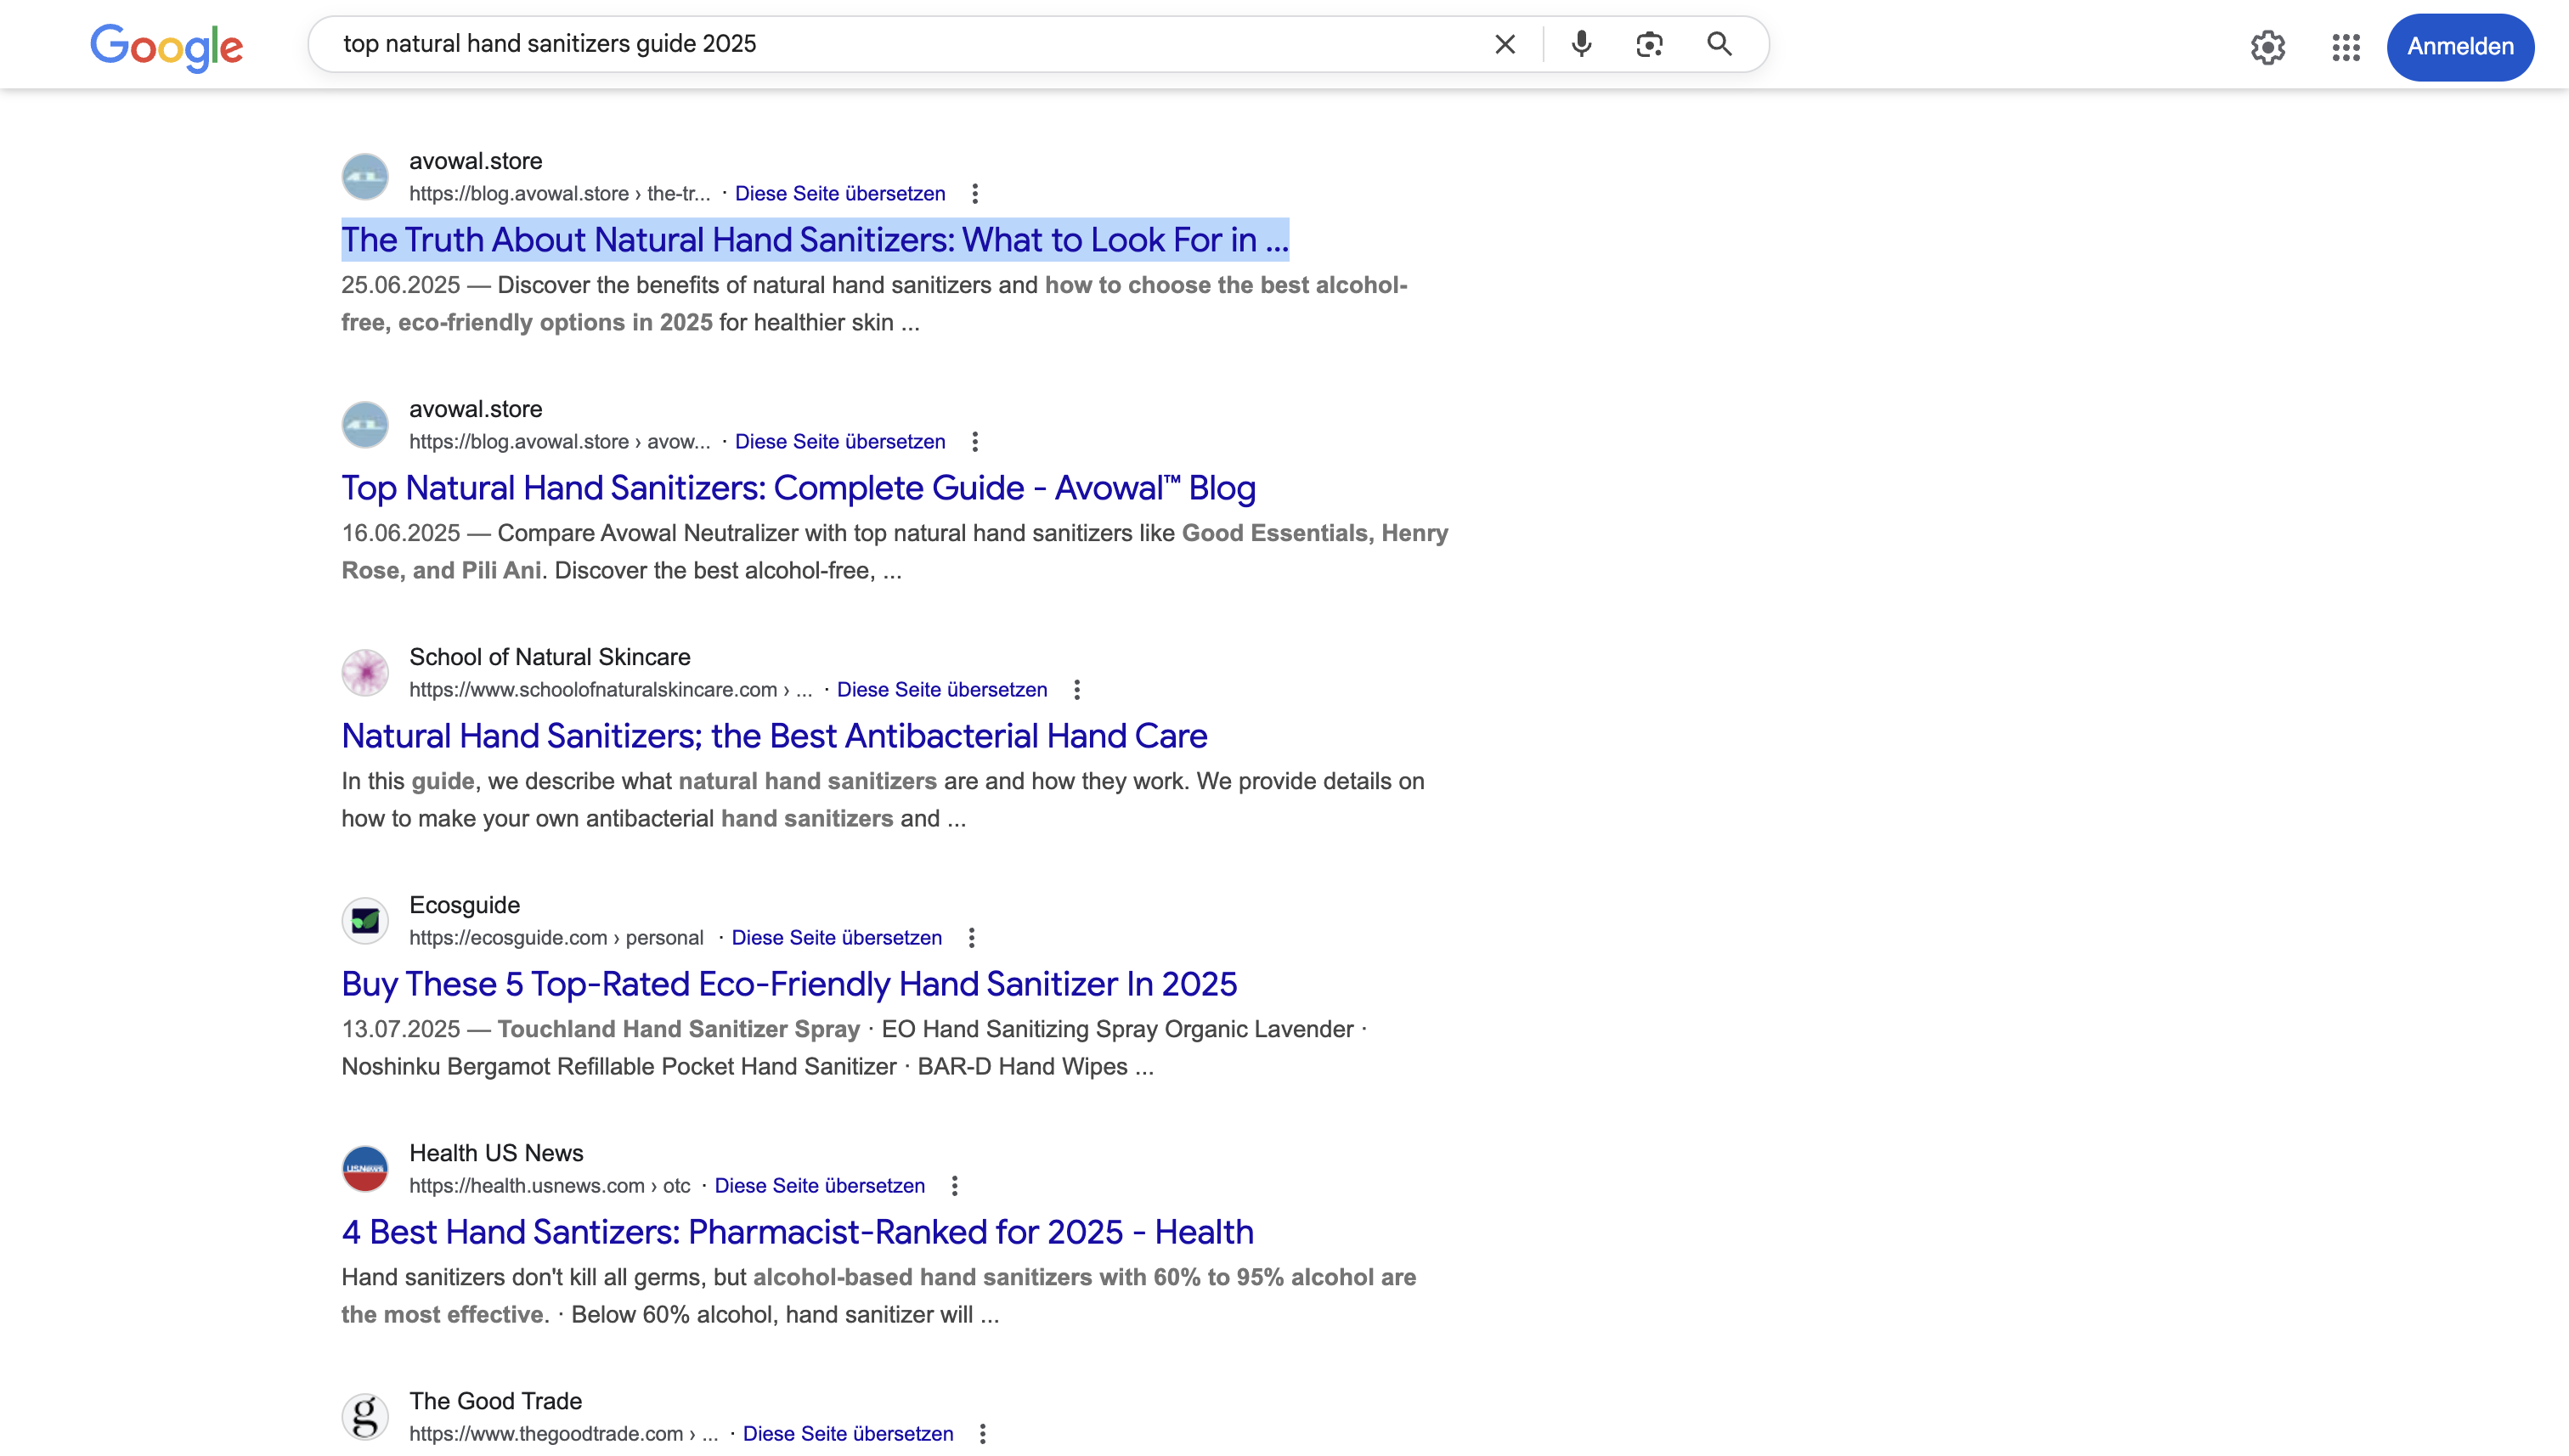Open the three-dot menu on the Ecosguide result

(x=970, y=937)
